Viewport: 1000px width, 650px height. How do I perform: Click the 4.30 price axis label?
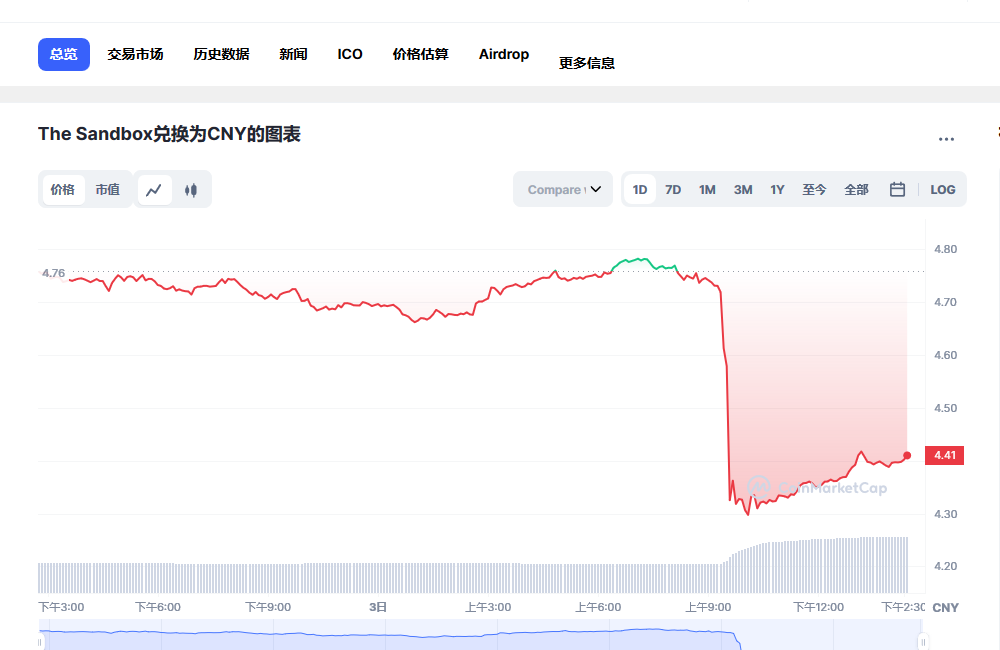(945, 514)
